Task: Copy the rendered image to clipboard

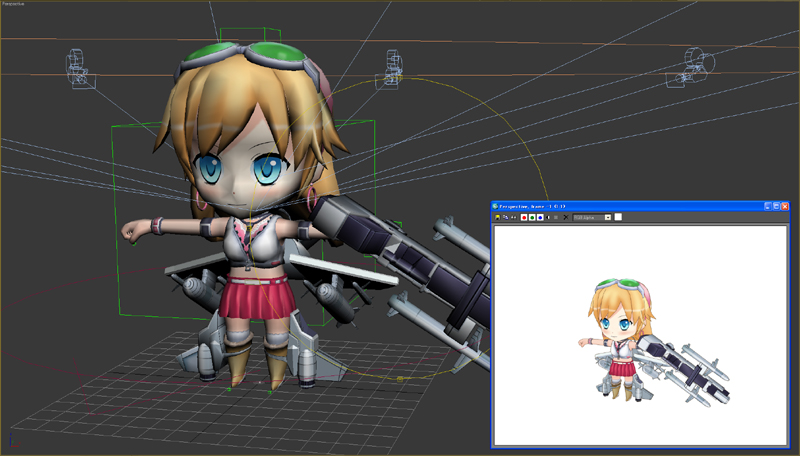Action: (505, 217)
